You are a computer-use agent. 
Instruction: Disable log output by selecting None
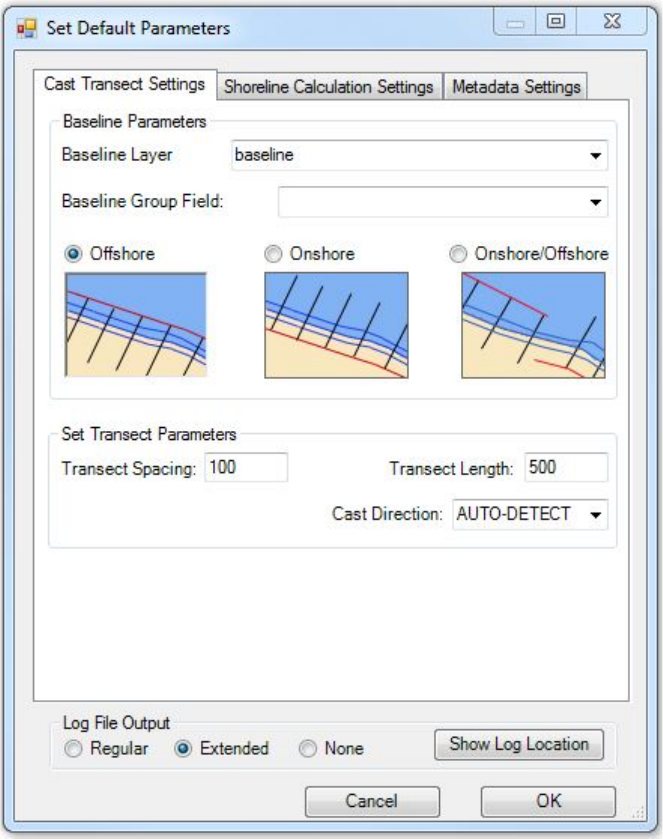(308, 748)
